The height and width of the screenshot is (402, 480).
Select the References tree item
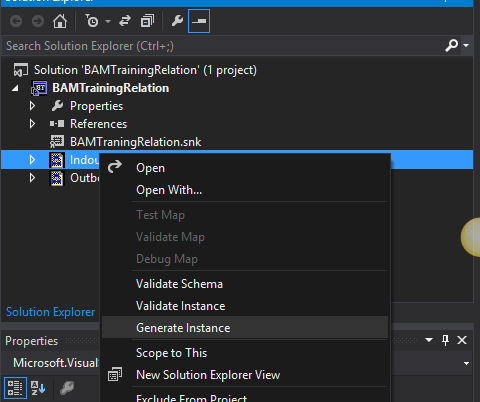pyautogui.click(x=98, y=124)
